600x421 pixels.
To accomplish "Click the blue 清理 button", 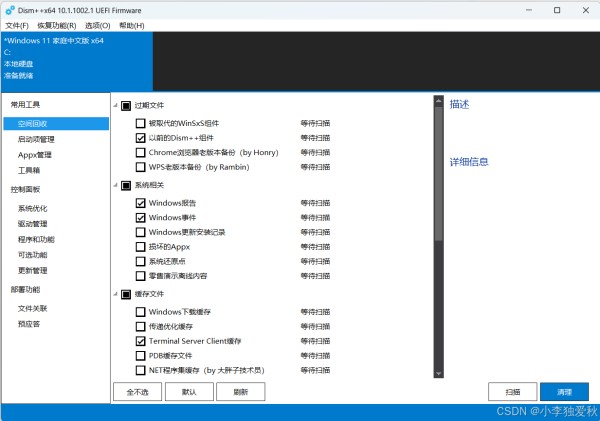I will point(564,392).
